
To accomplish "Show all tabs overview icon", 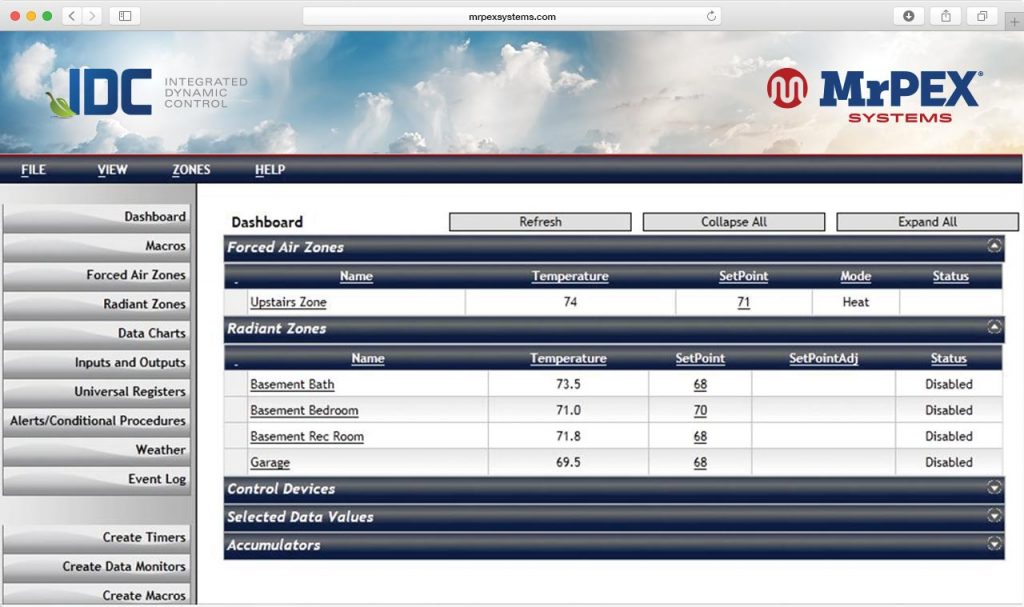I will (982, 16).
